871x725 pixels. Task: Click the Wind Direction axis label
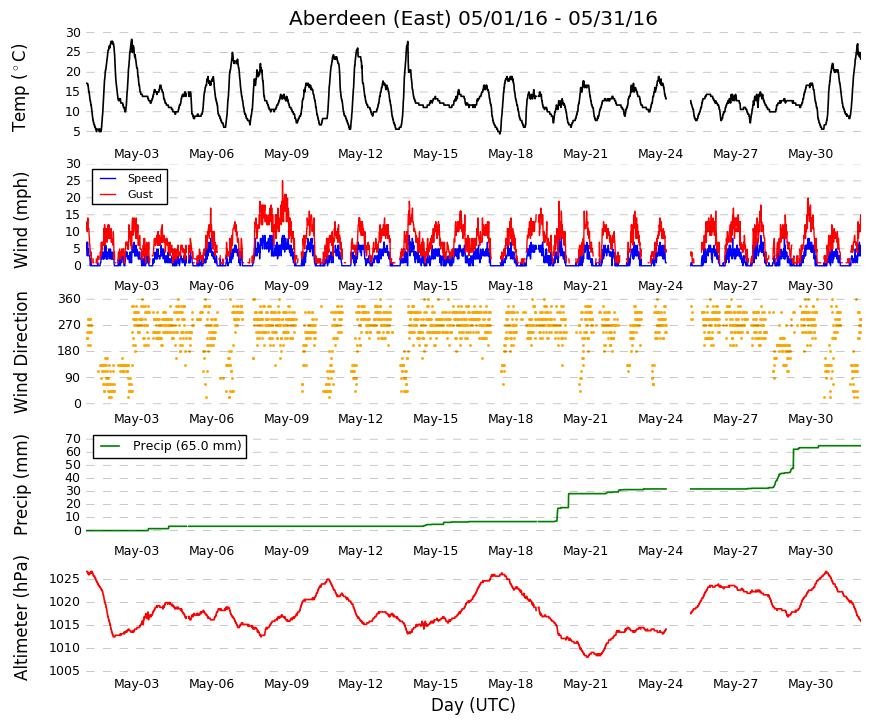[x=20, y=352]
